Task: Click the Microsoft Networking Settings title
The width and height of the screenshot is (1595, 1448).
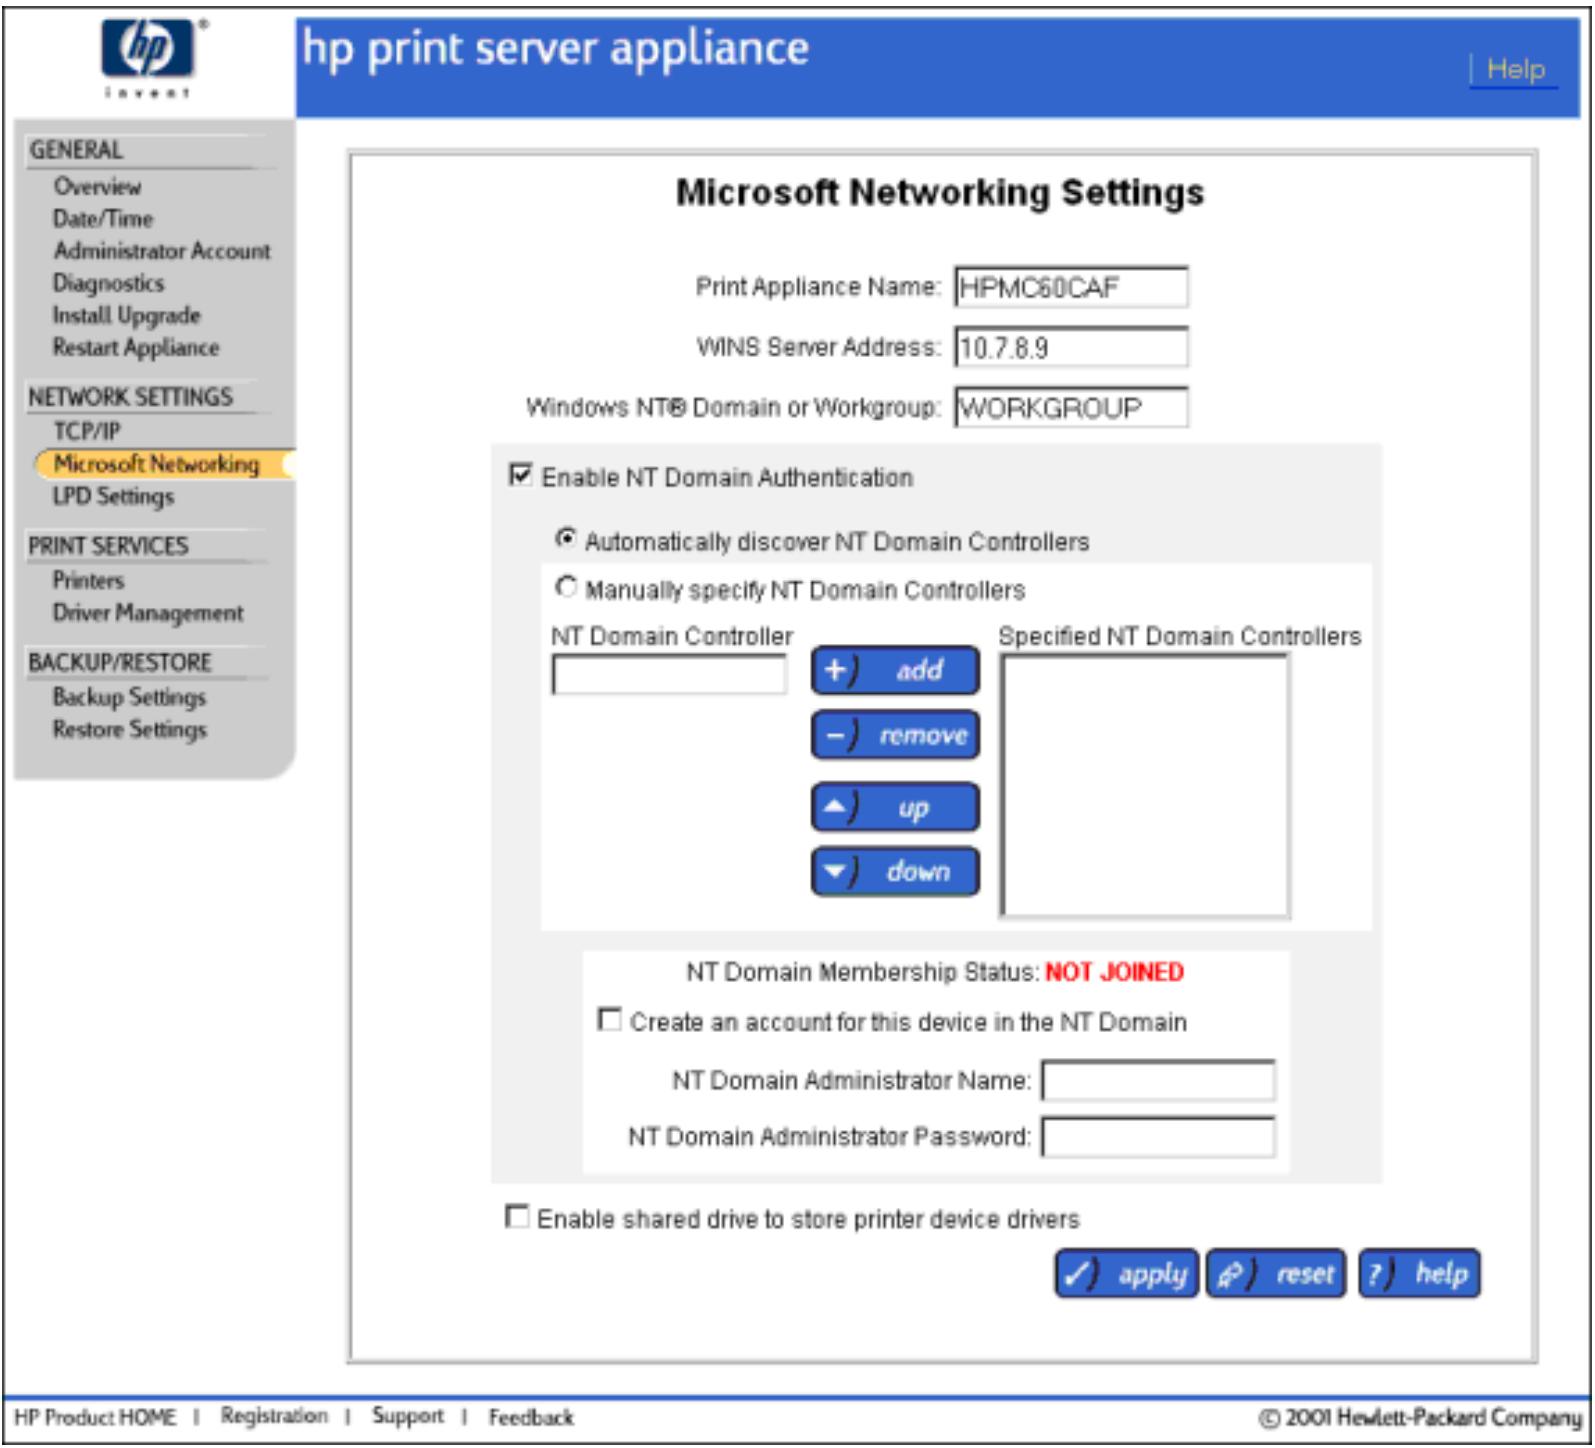Action: (940, 192)
